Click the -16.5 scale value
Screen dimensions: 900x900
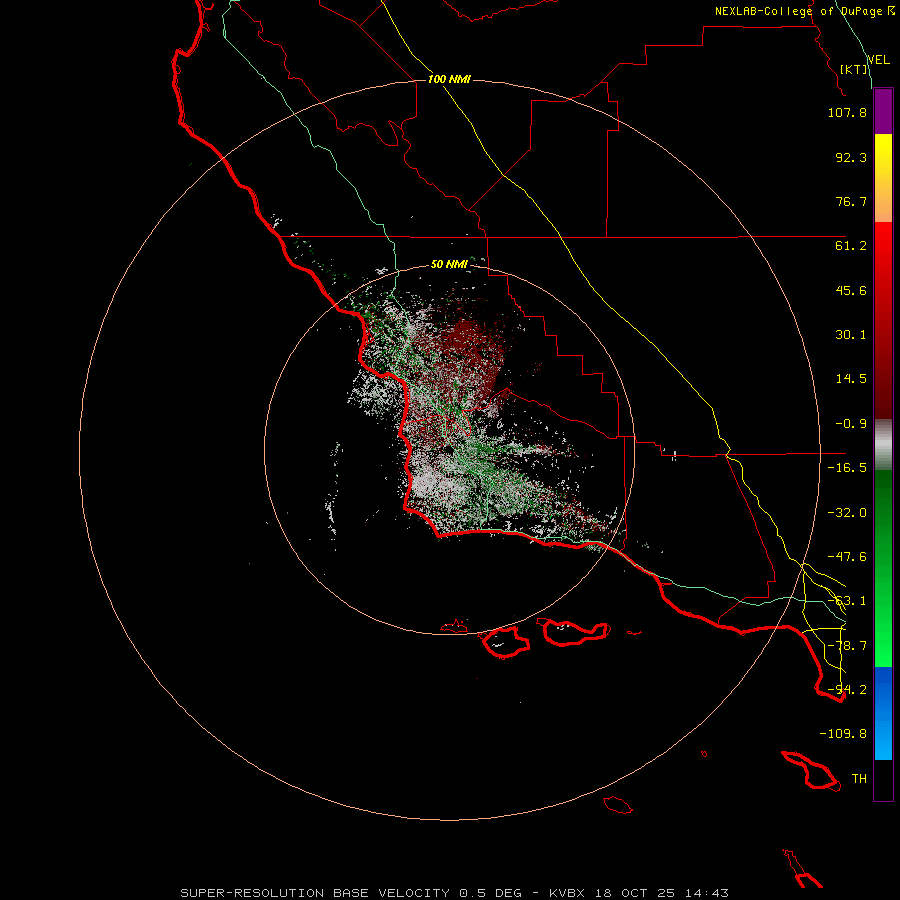pos(847,468)
